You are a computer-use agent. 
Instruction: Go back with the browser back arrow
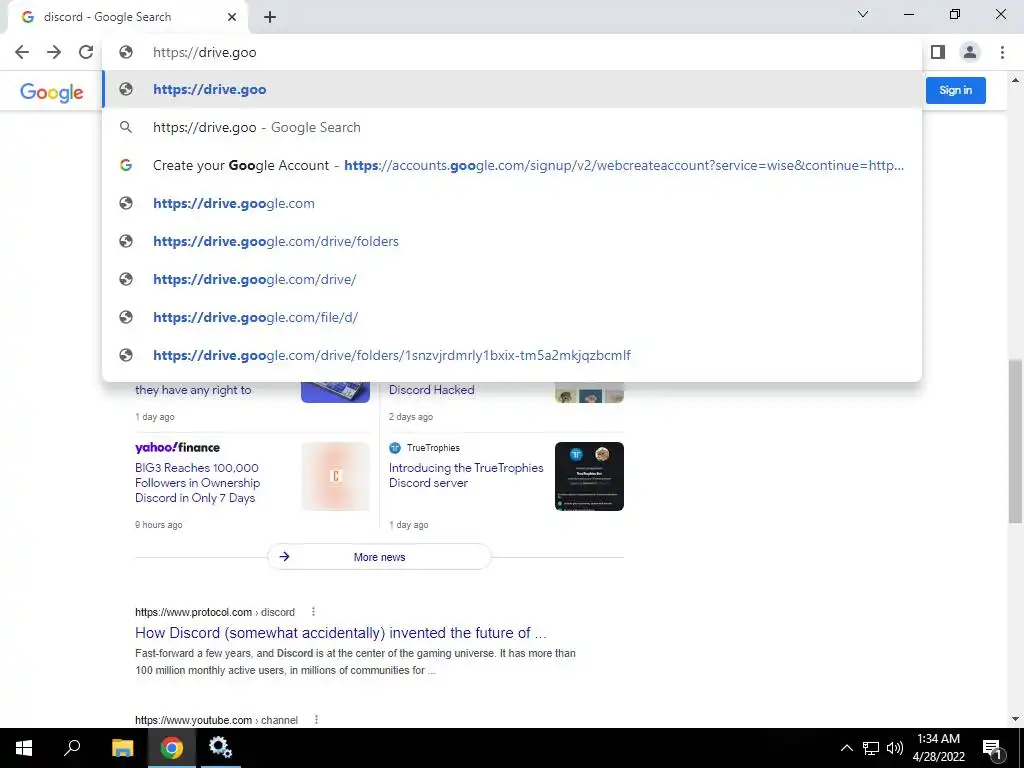(x=22, y=52)
